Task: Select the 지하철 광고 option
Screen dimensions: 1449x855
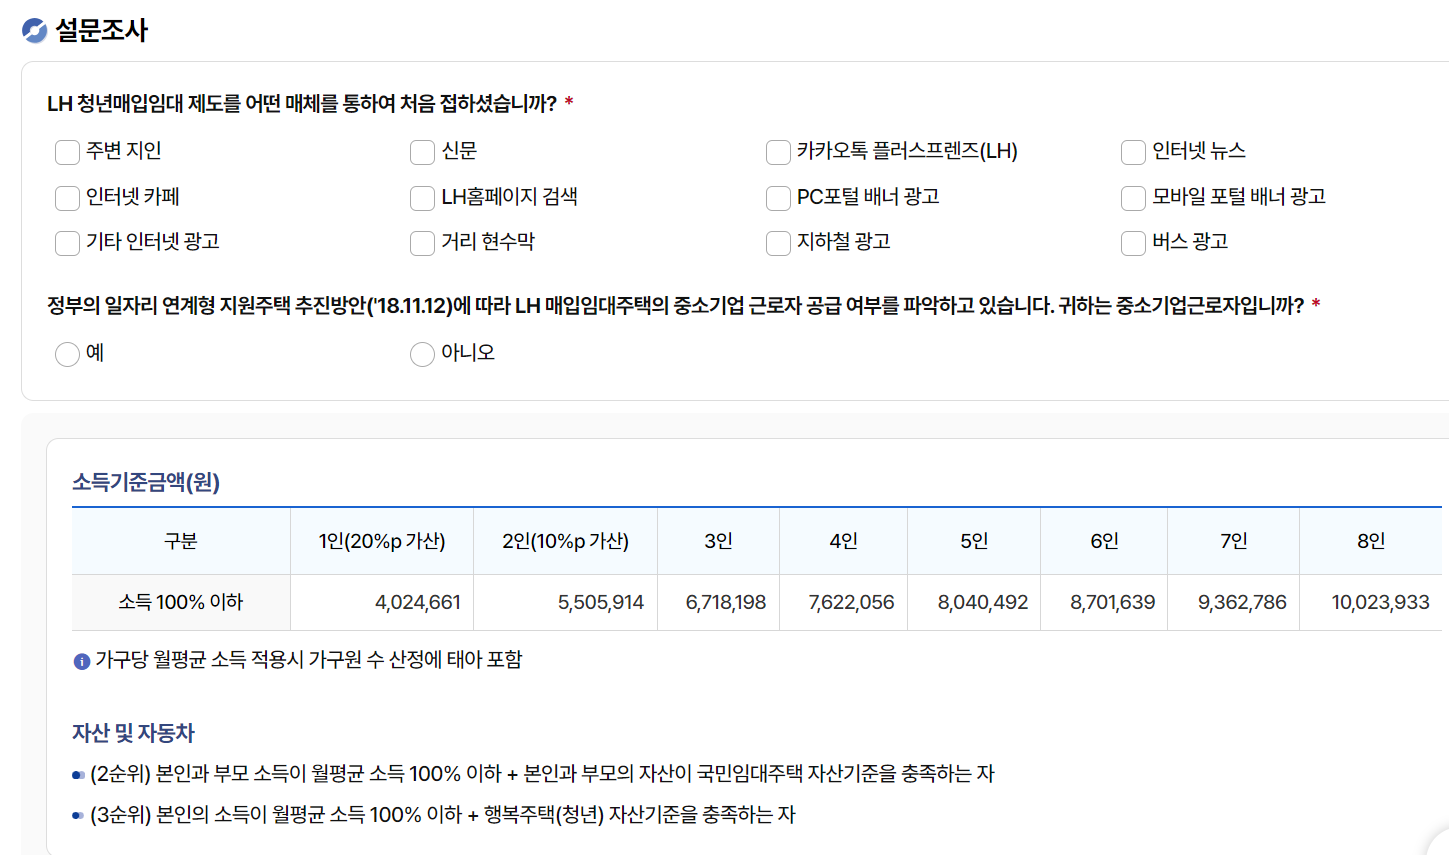Action: tap(777, 243)
